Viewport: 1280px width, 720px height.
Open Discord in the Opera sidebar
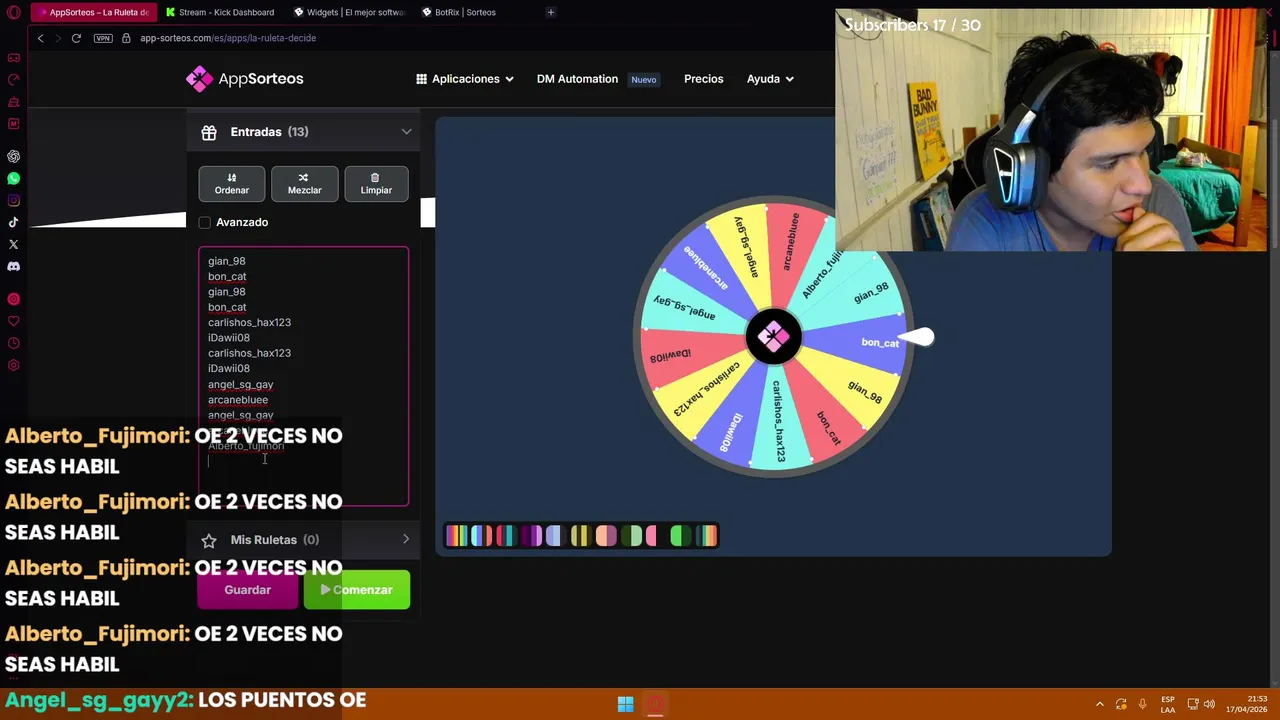click(x=13, y=266)
